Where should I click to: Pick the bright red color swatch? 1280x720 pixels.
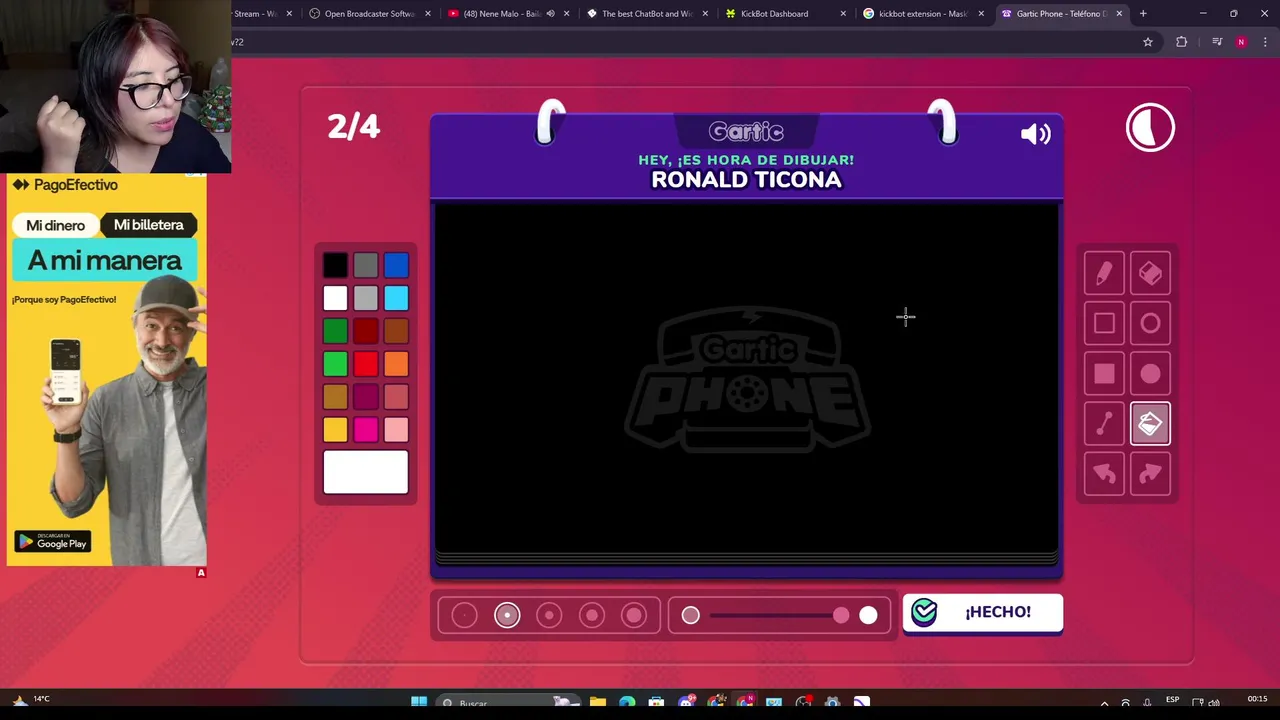366,364
